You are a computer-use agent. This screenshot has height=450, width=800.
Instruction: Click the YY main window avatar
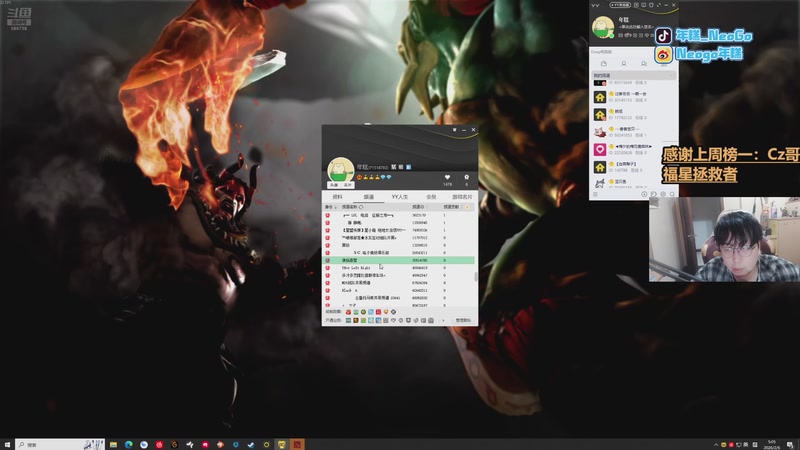click(603, 27)
